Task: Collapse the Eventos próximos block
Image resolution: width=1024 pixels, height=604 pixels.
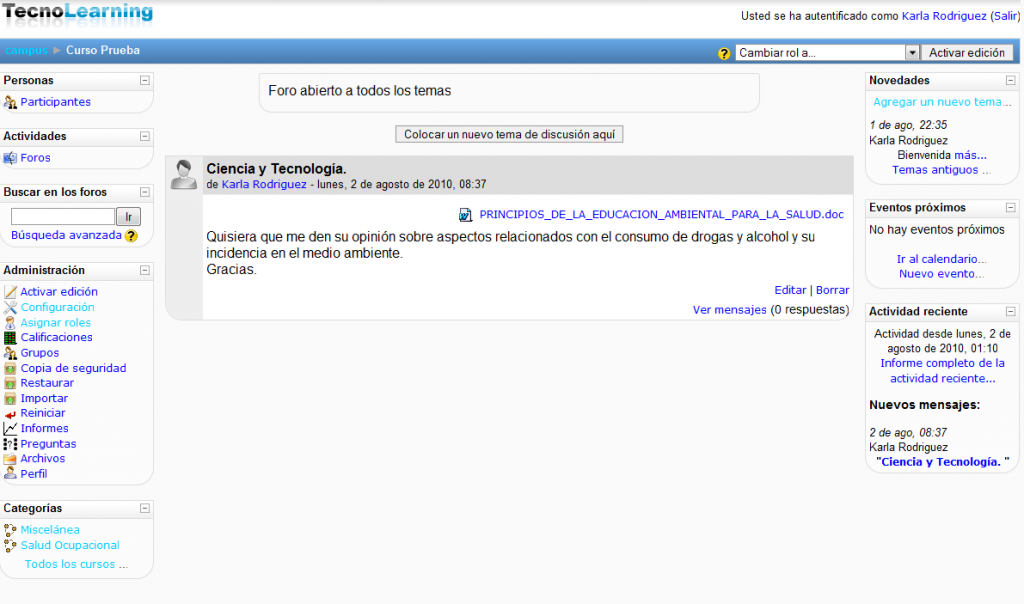Action: coord(1011,208)
